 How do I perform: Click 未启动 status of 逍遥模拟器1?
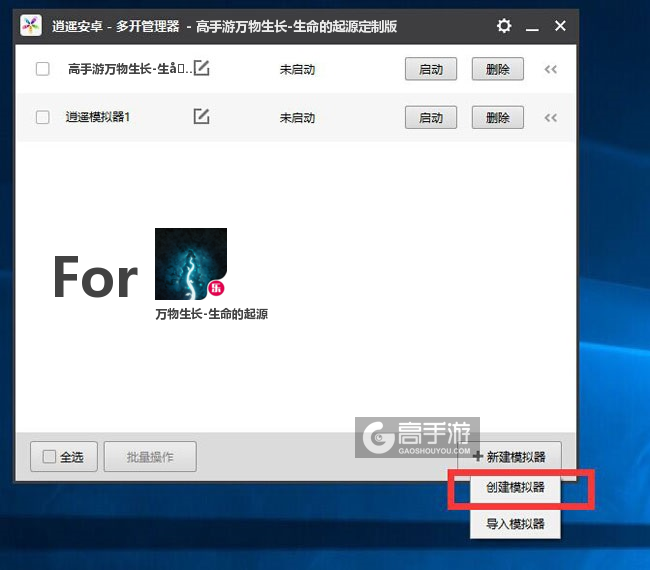click(x=297, y=118)
